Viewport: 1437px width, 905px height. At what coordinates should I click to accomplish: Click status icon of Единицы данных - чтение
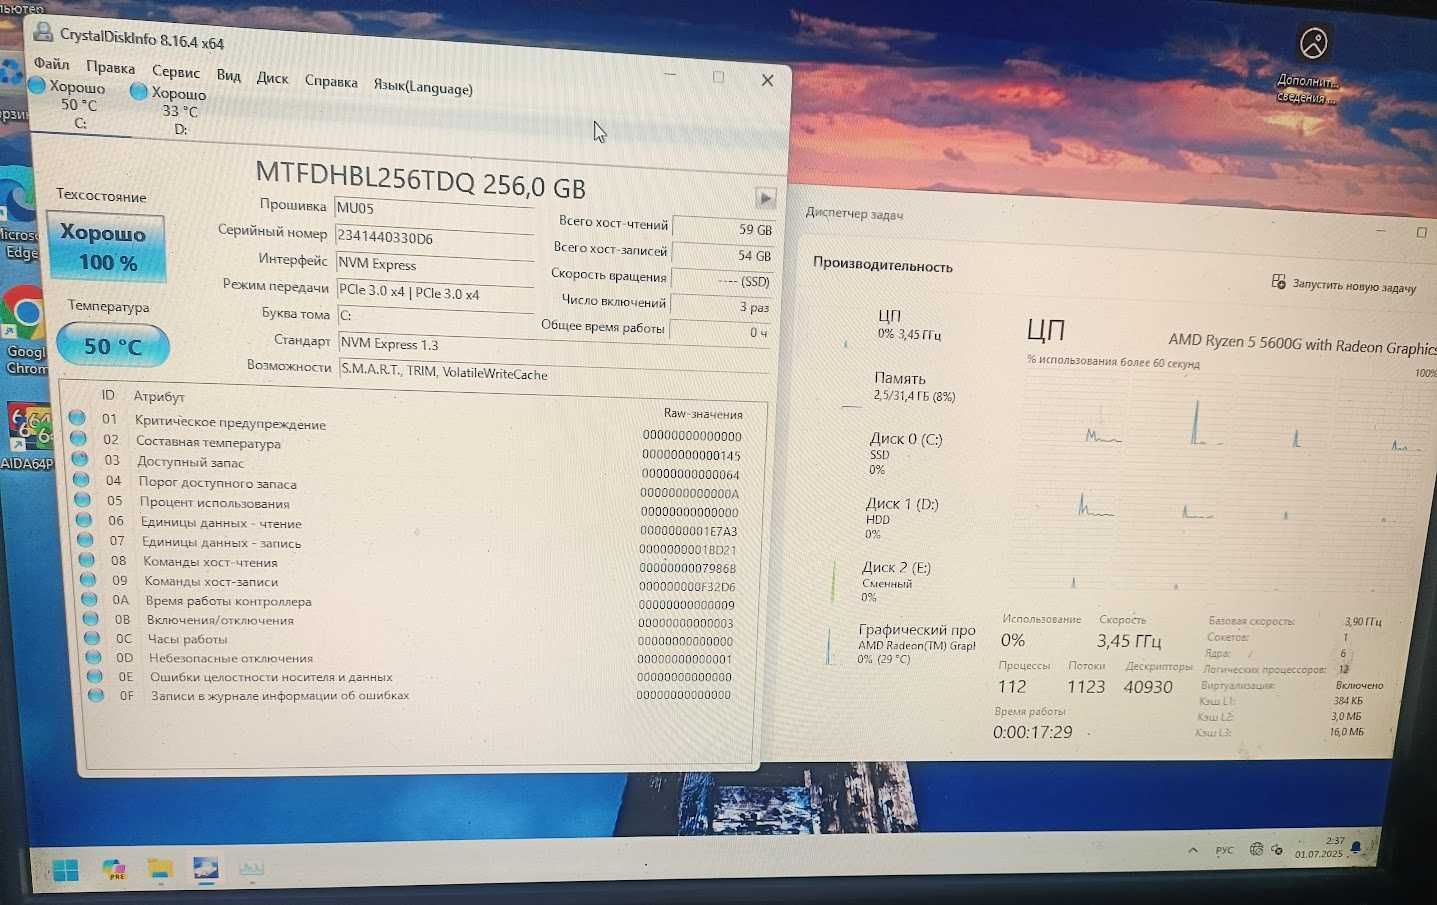(85, 520)
